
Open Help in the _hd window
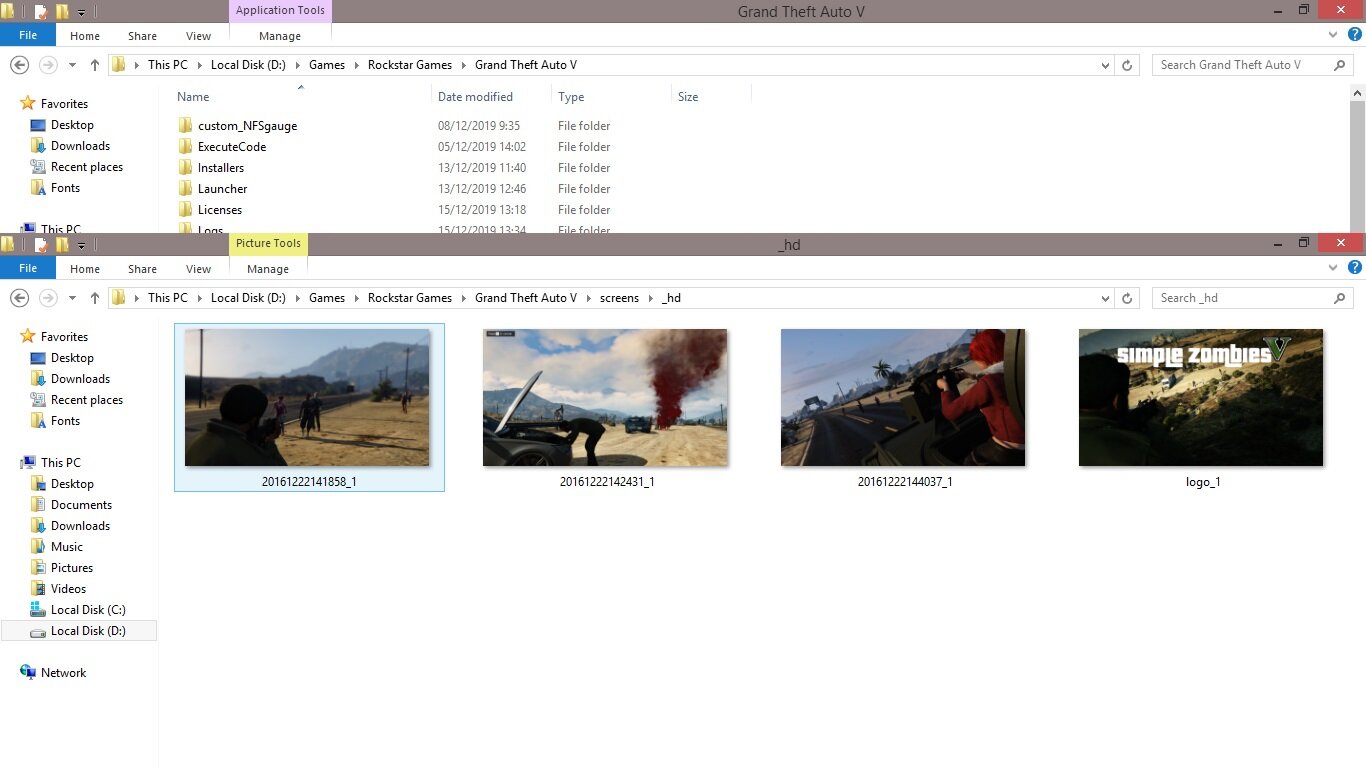1355,268
